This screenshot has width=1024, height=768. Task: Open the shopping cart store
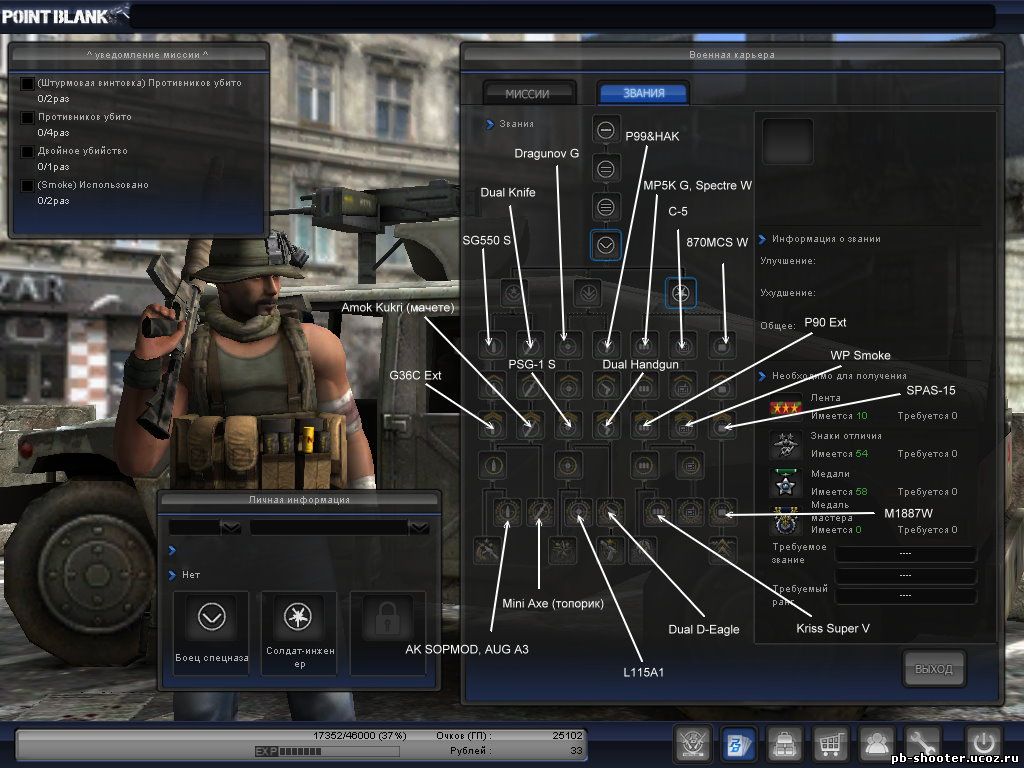[x=829, y=743]
